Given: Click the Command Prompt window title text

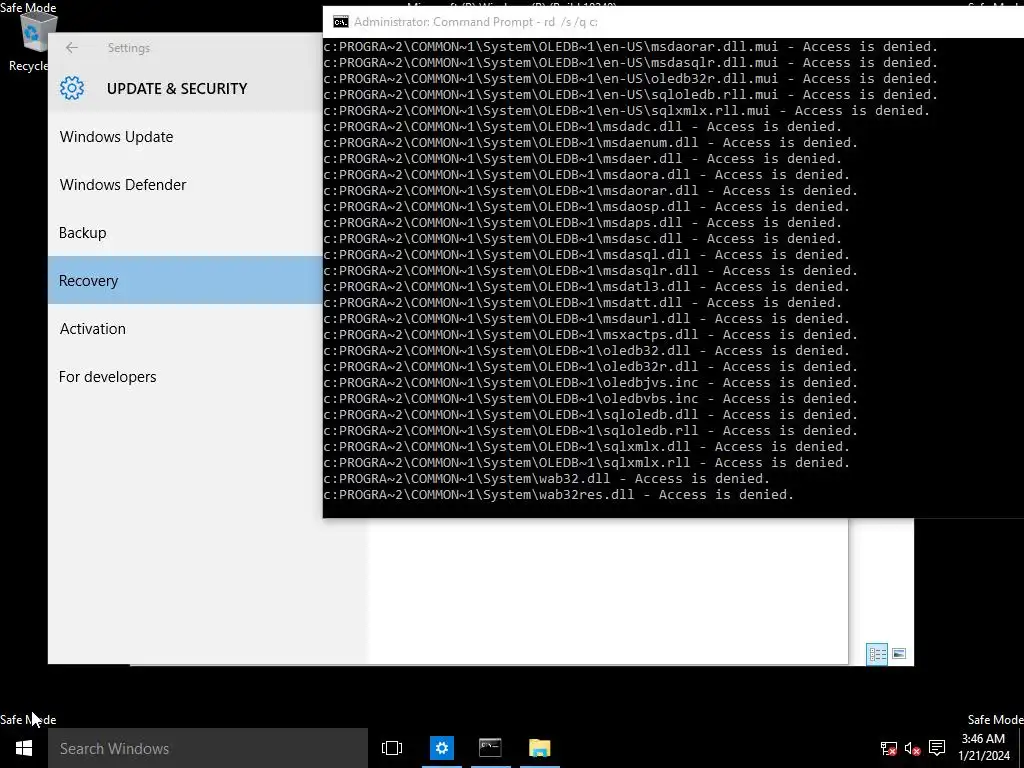Looking at the screenshot, I should (x=475, y=22).
